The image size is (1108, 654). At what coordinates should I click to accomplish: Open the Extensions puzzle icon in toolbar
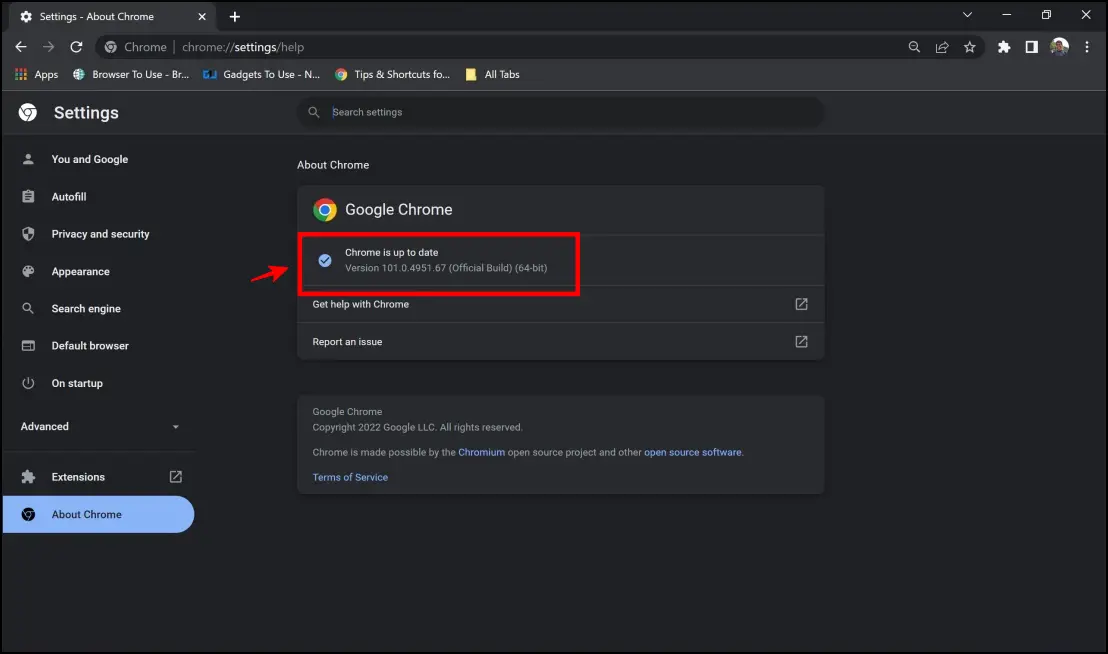point(1003,47)
